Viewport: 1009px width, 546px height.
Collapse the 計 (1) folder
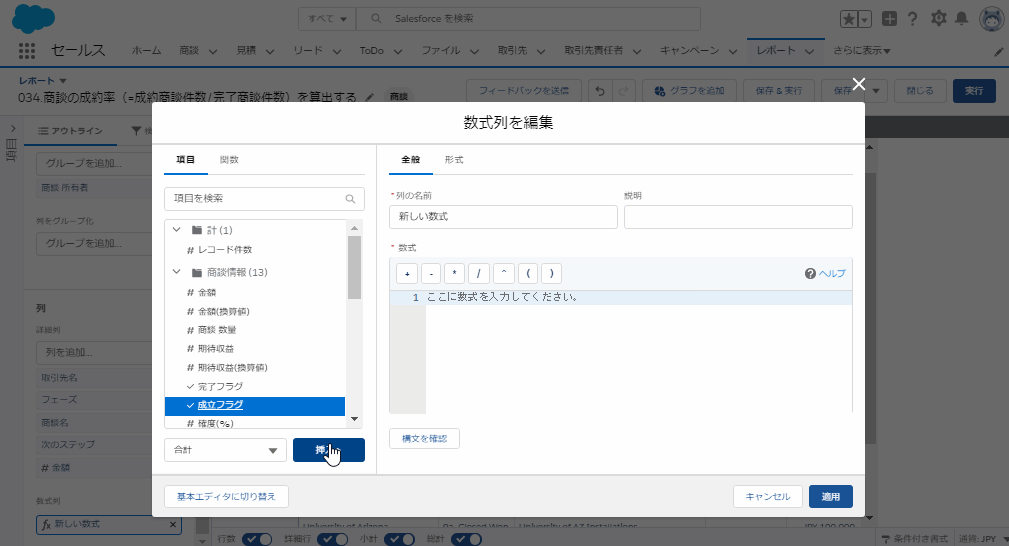coord(177,230)
